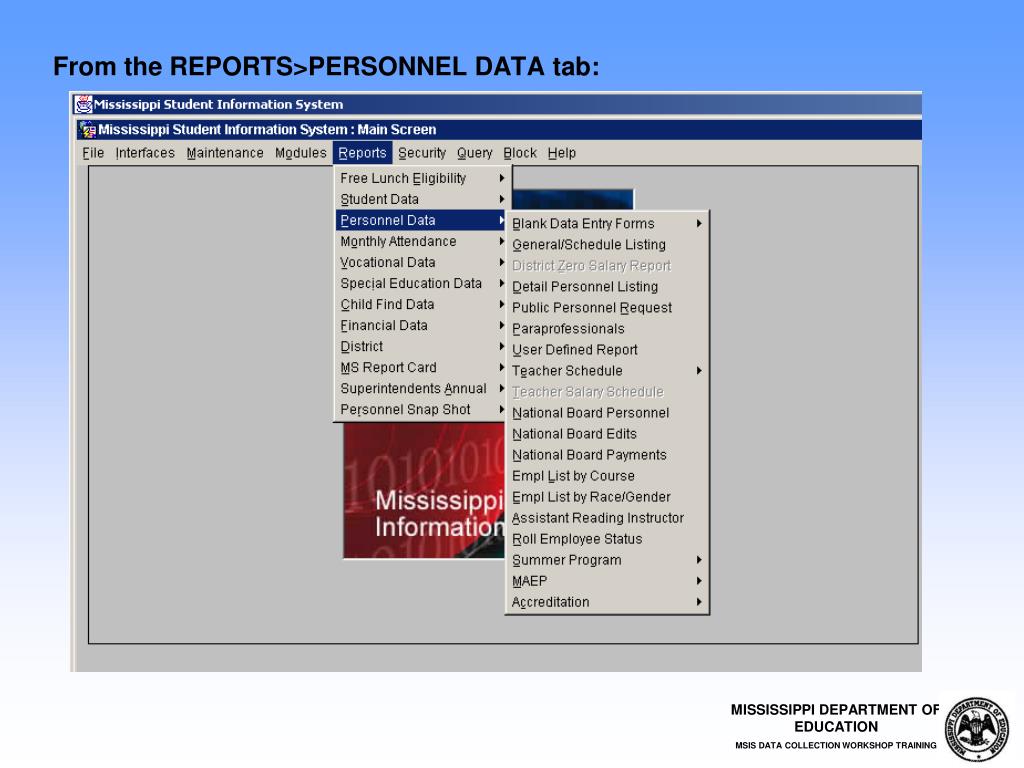Choose General/Schedule Listing report
Image resolution: width=1024 pixels, height=768 pixels.
coord(607,244)
